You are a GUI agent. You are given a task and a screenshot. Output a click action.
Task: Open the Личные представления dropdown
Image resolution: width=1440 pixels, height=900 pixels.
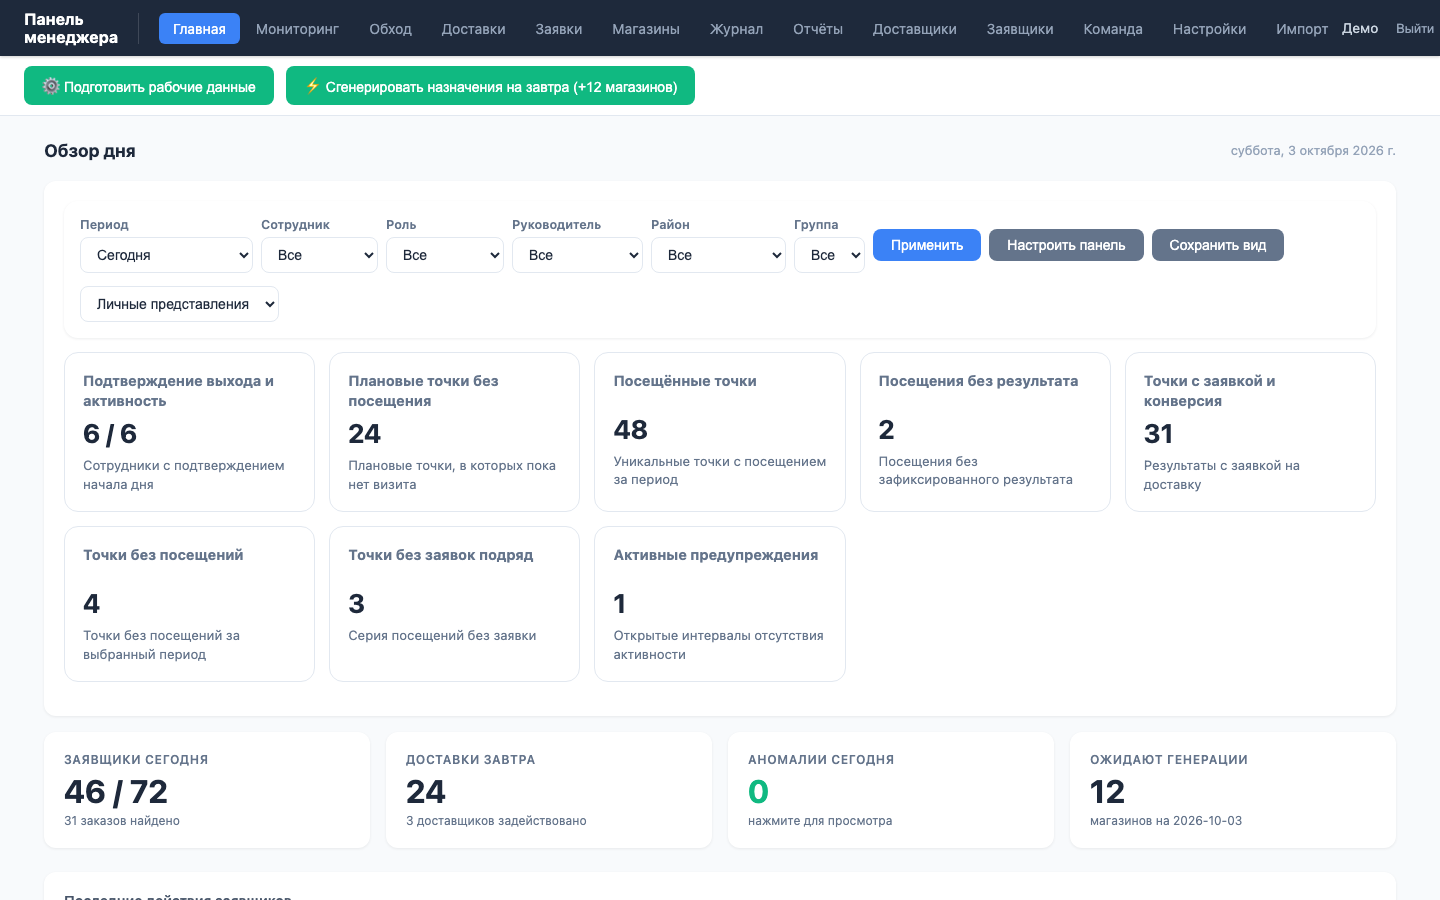(x=179, y=304)
